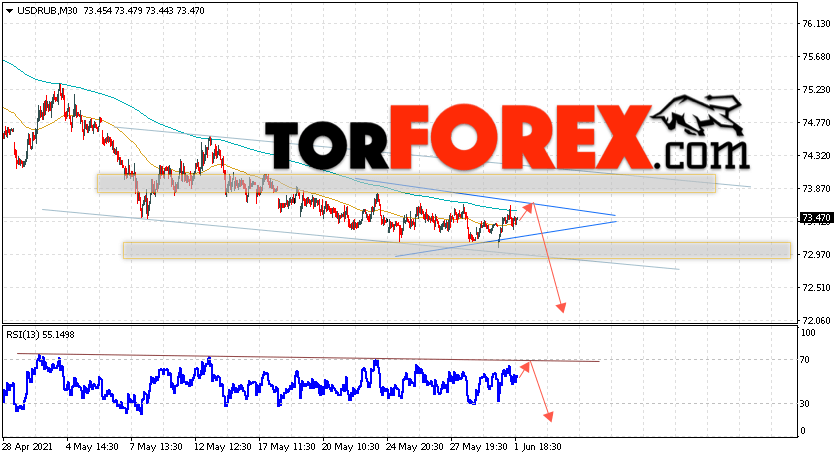This screenshot has height=458, width=838.
Task: Click the 72.510 price axis label
Action: [817, 288]
